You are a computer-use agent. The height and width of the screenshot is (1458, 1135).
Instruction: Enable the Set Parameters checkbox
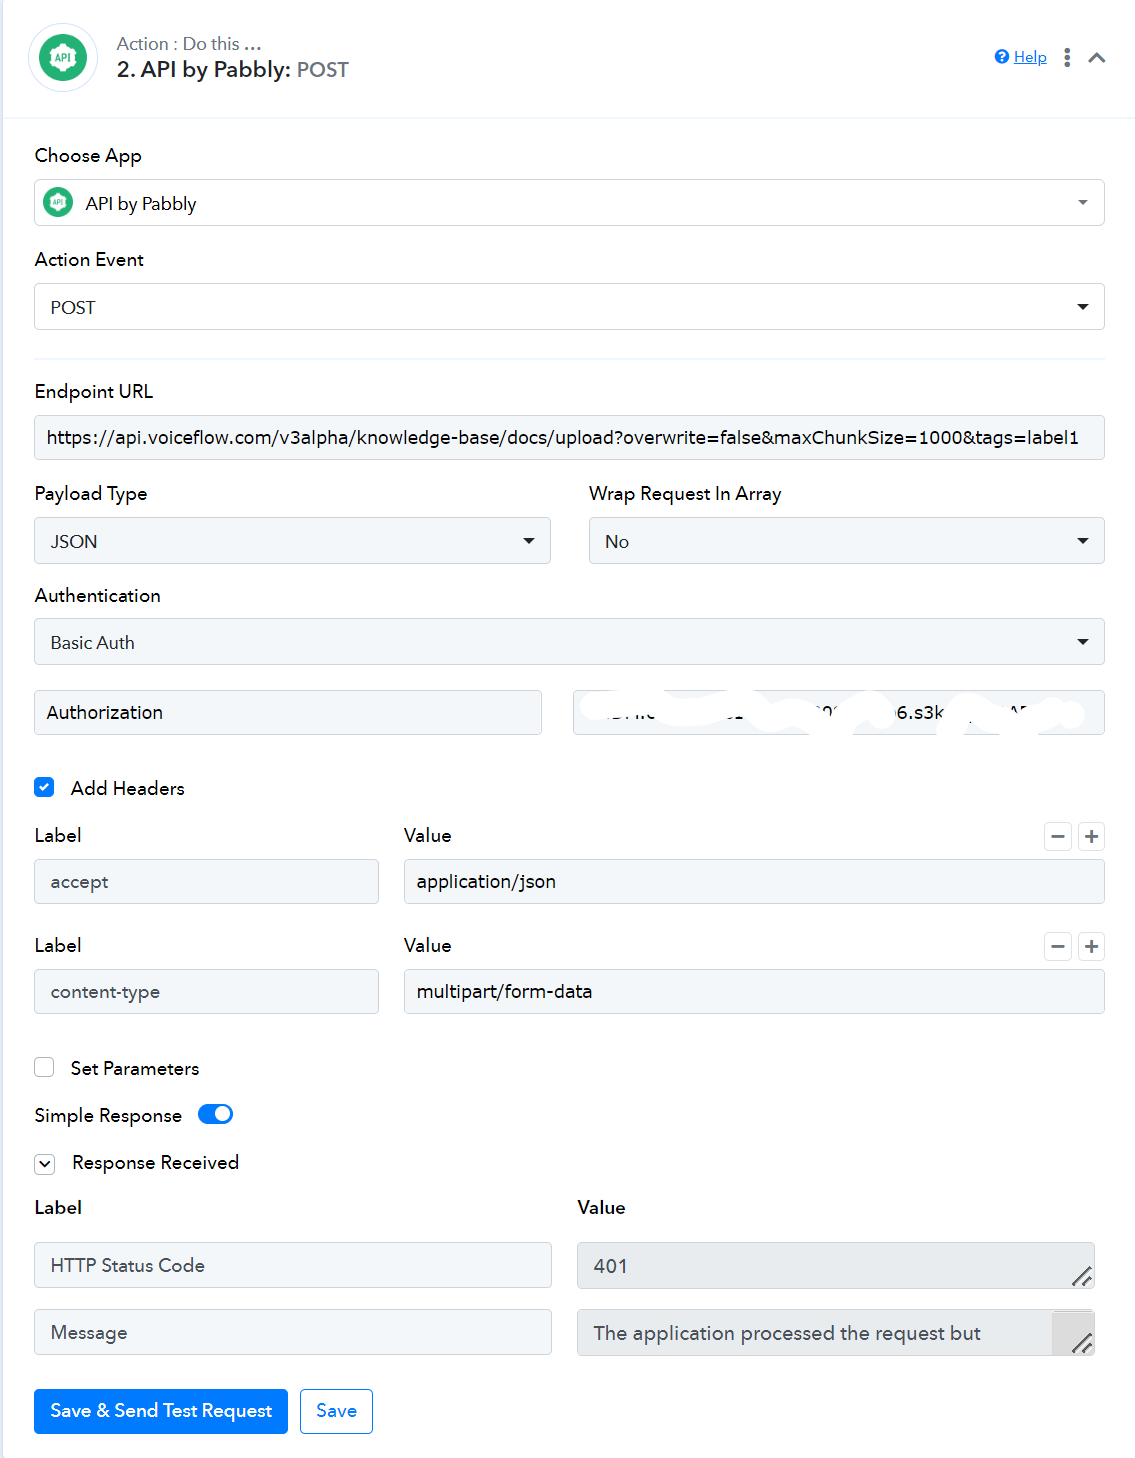44,1067
